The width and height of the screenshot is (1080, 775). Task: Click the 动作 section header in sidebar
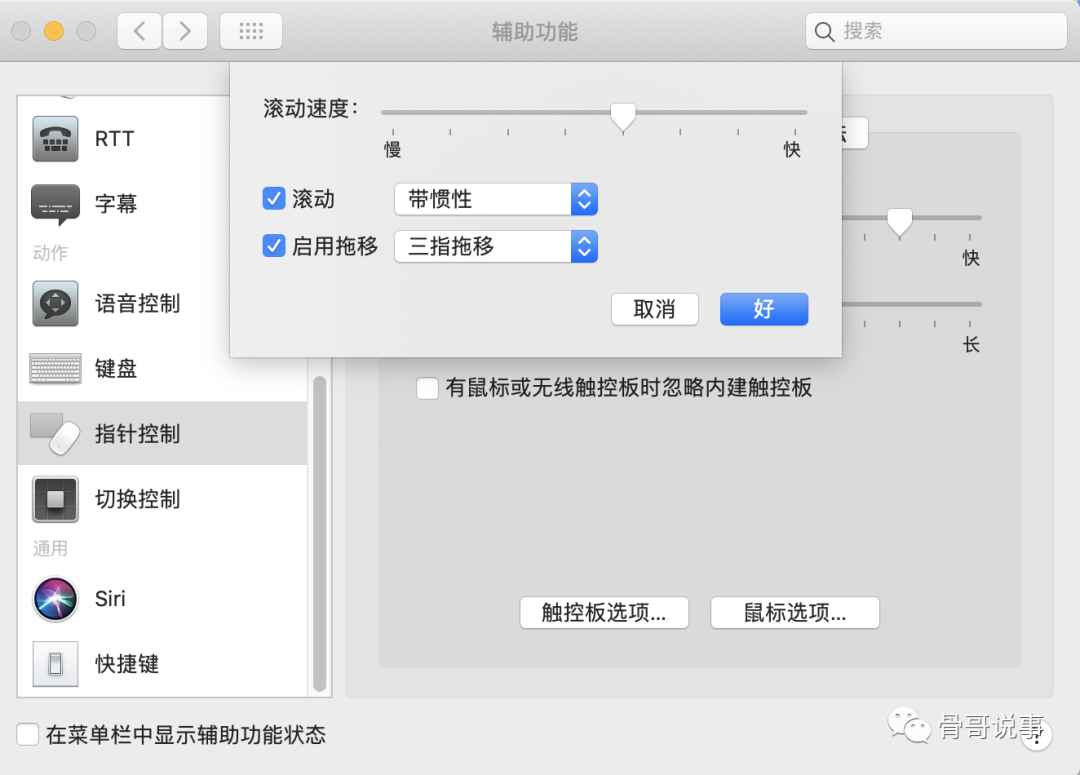[50, 253]
